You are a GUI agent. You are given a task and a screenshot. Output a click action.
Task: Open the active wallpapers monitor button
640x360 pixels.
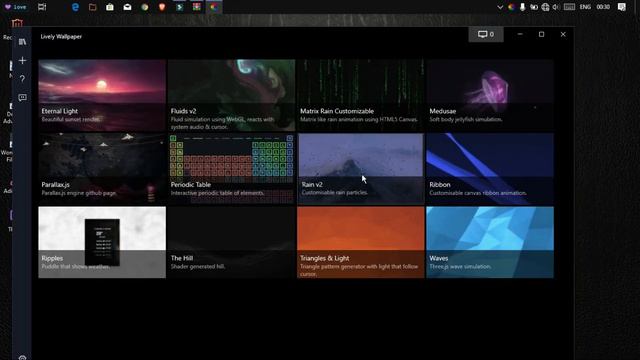[486, 34]
